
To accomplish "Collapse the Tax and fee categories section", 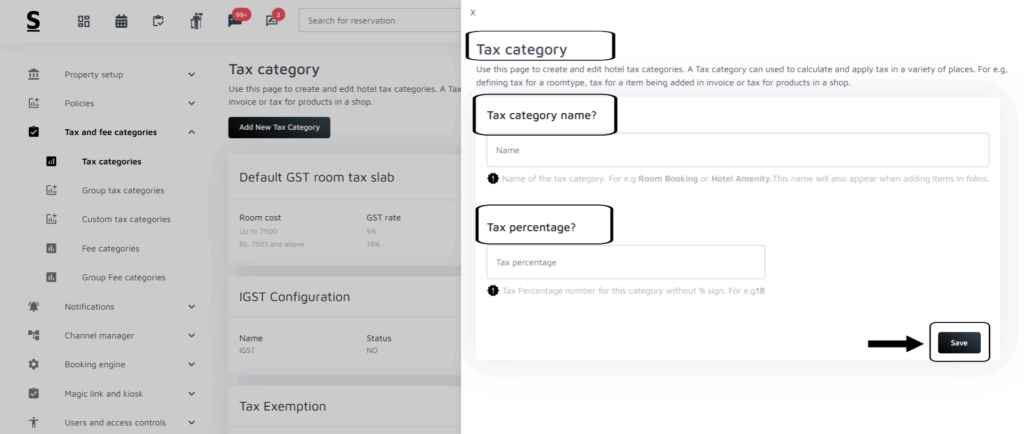I will (x=191, y=132).
